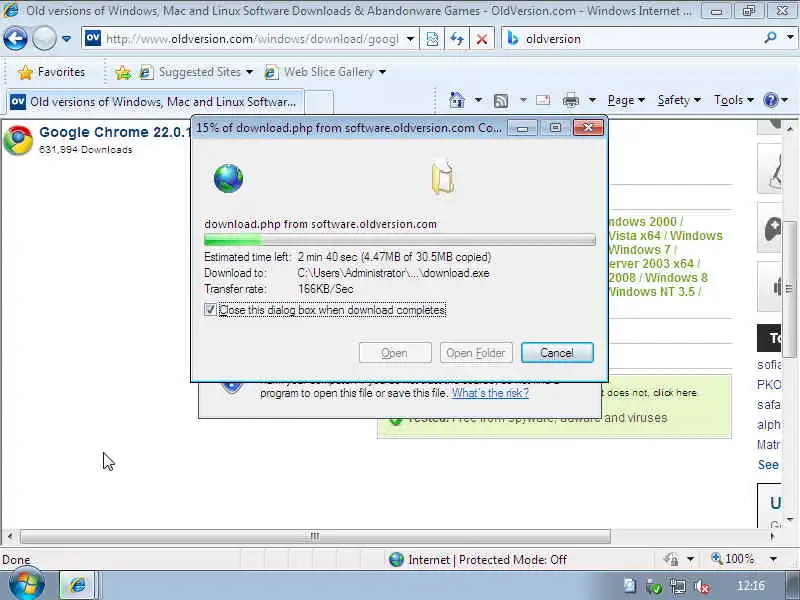Minimize the download dialog window
This screenshot has width=800, height=600.
[x=522, y=128]
